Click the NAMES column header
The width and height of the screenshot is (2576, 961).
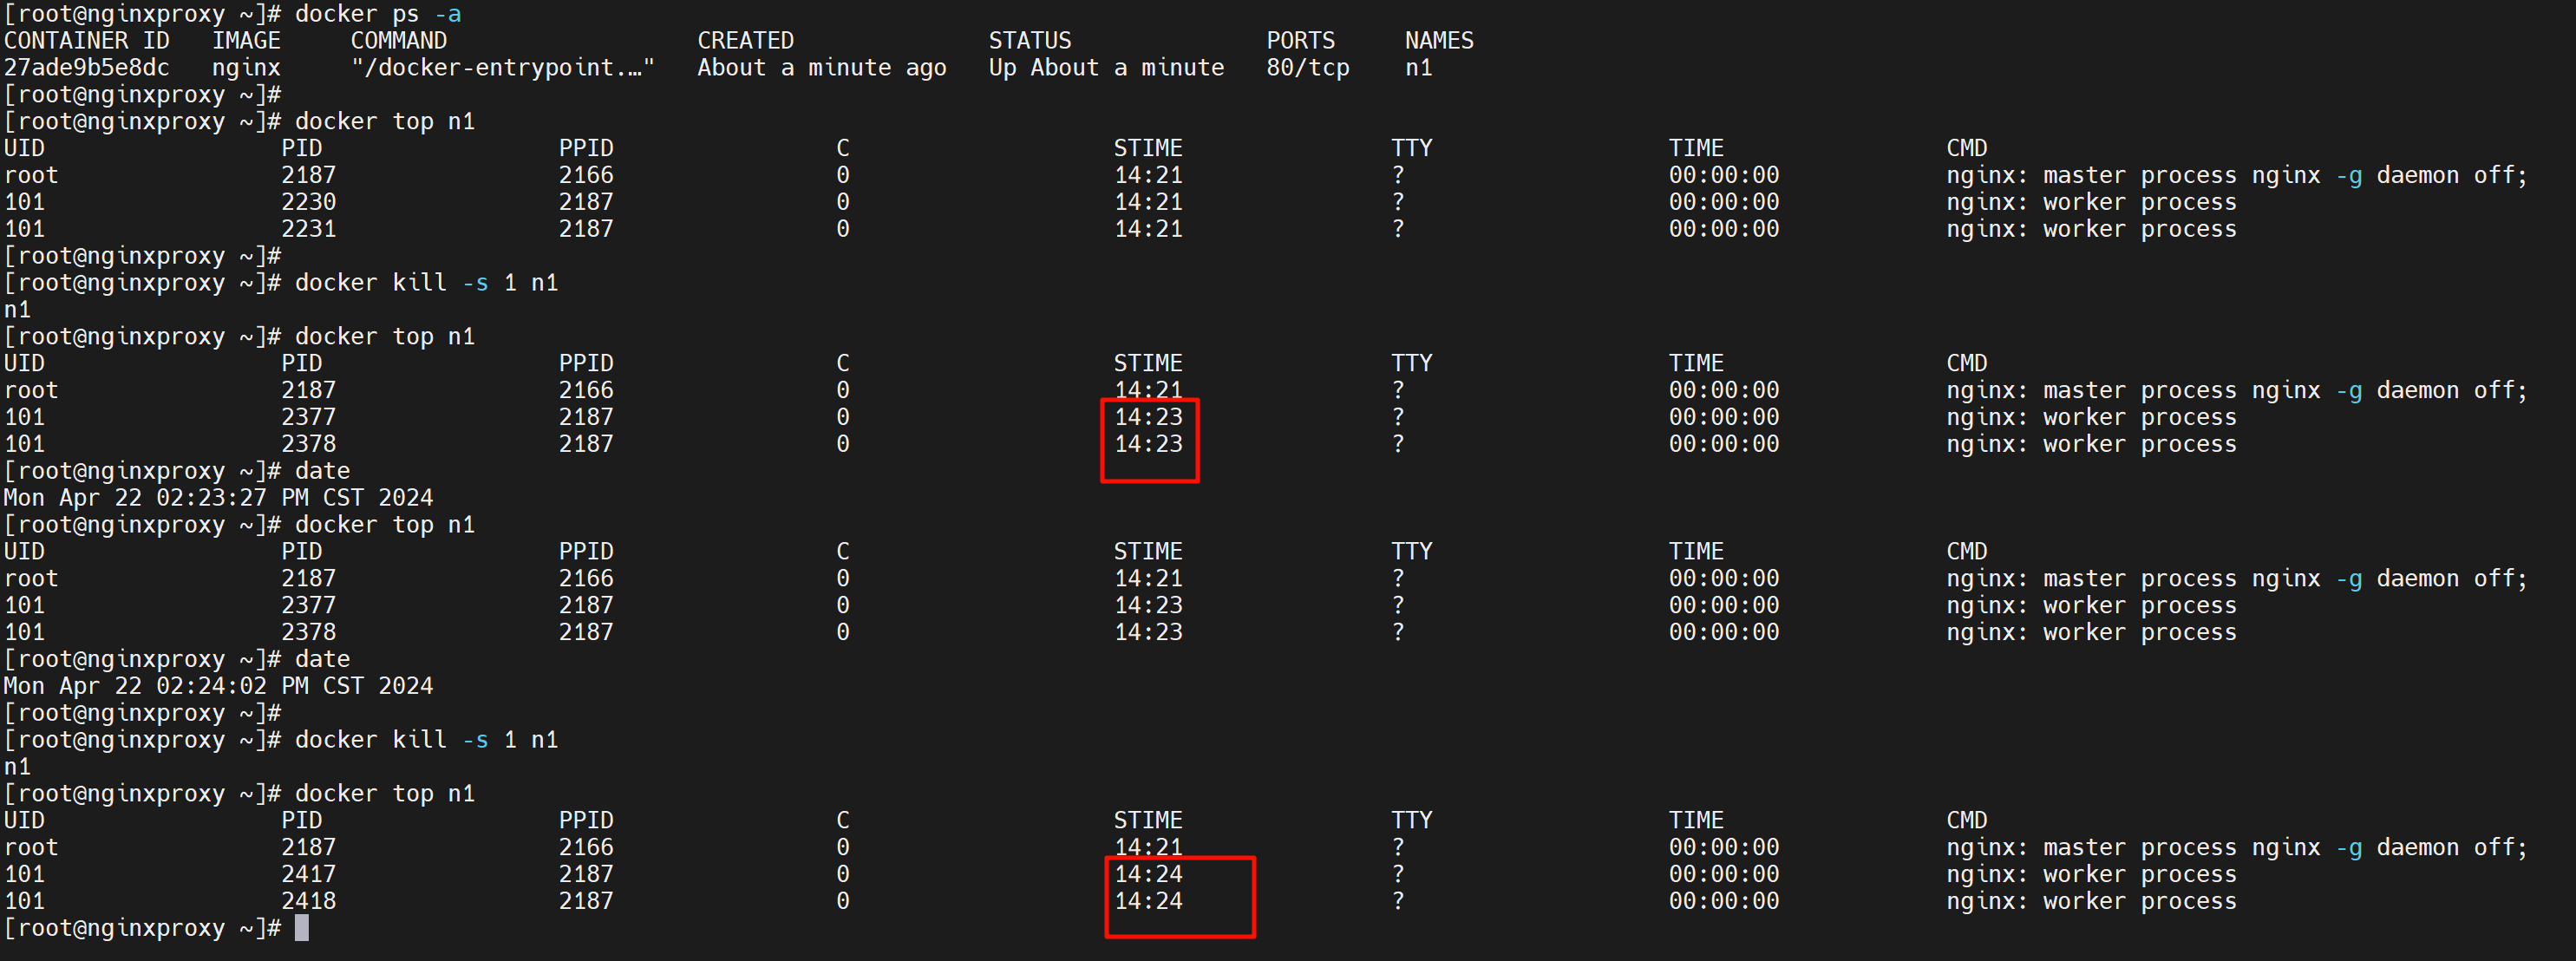(1438, 40)
